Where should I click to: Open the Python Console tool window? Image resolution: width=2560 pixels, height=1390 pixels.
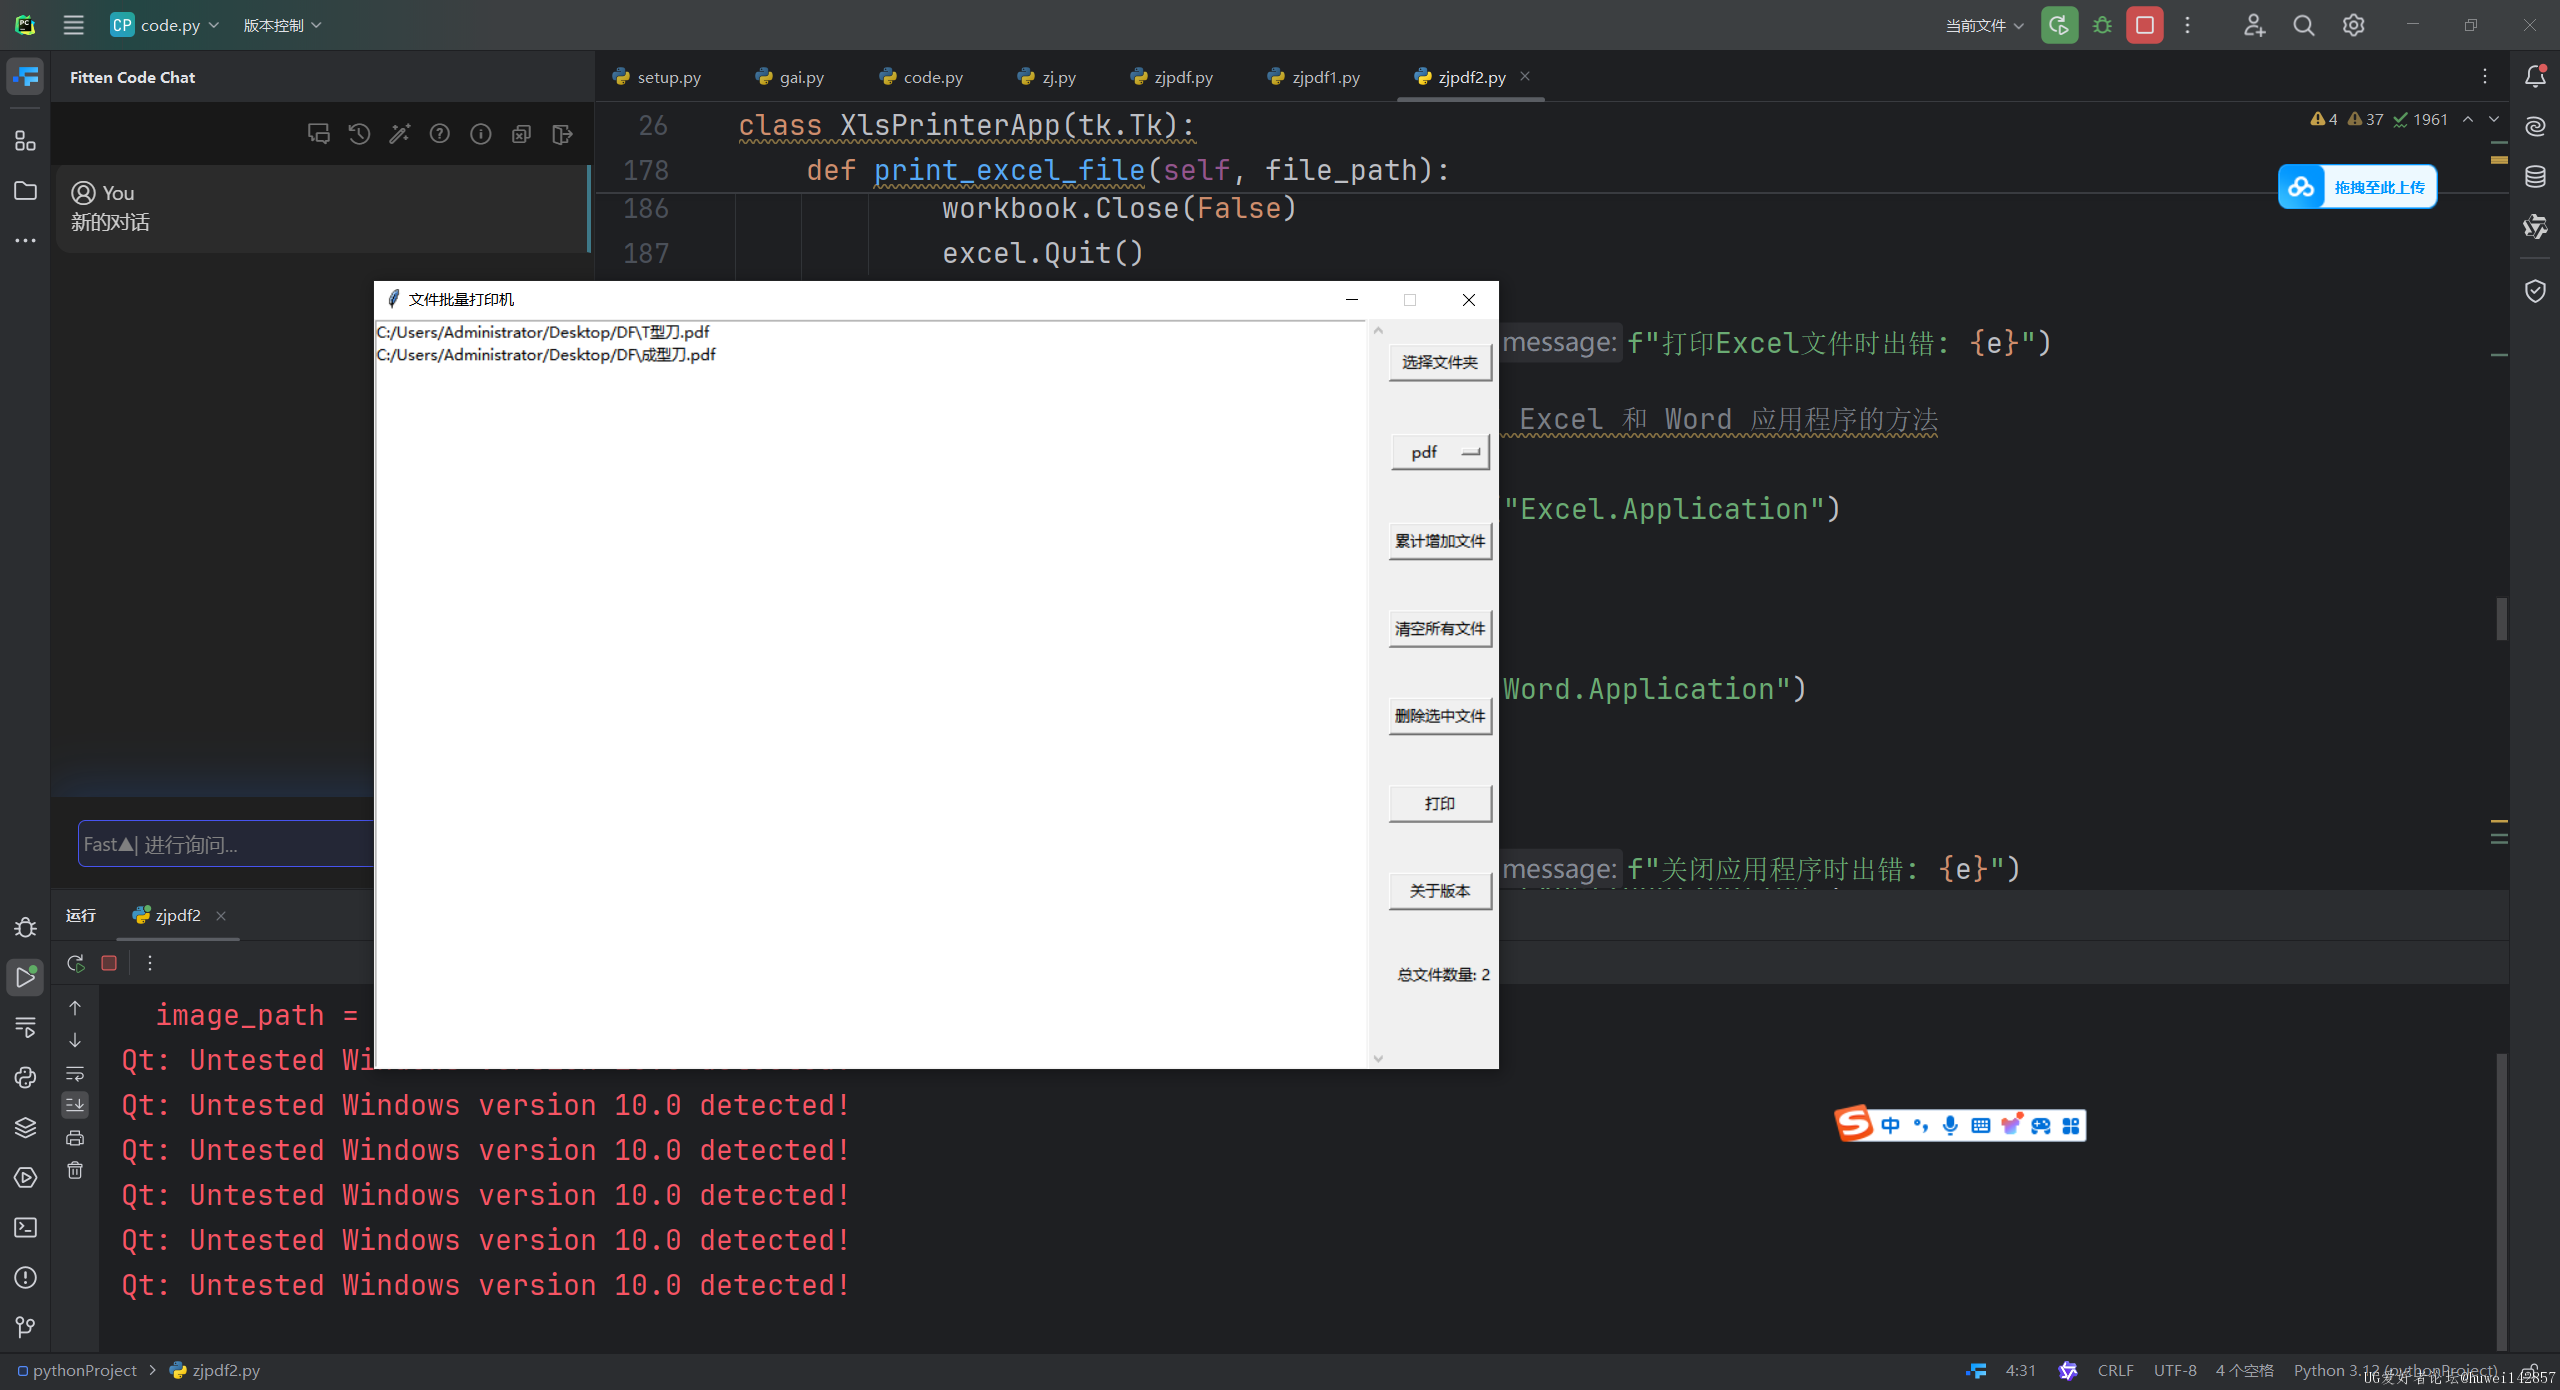click(x=25, y=1077)
